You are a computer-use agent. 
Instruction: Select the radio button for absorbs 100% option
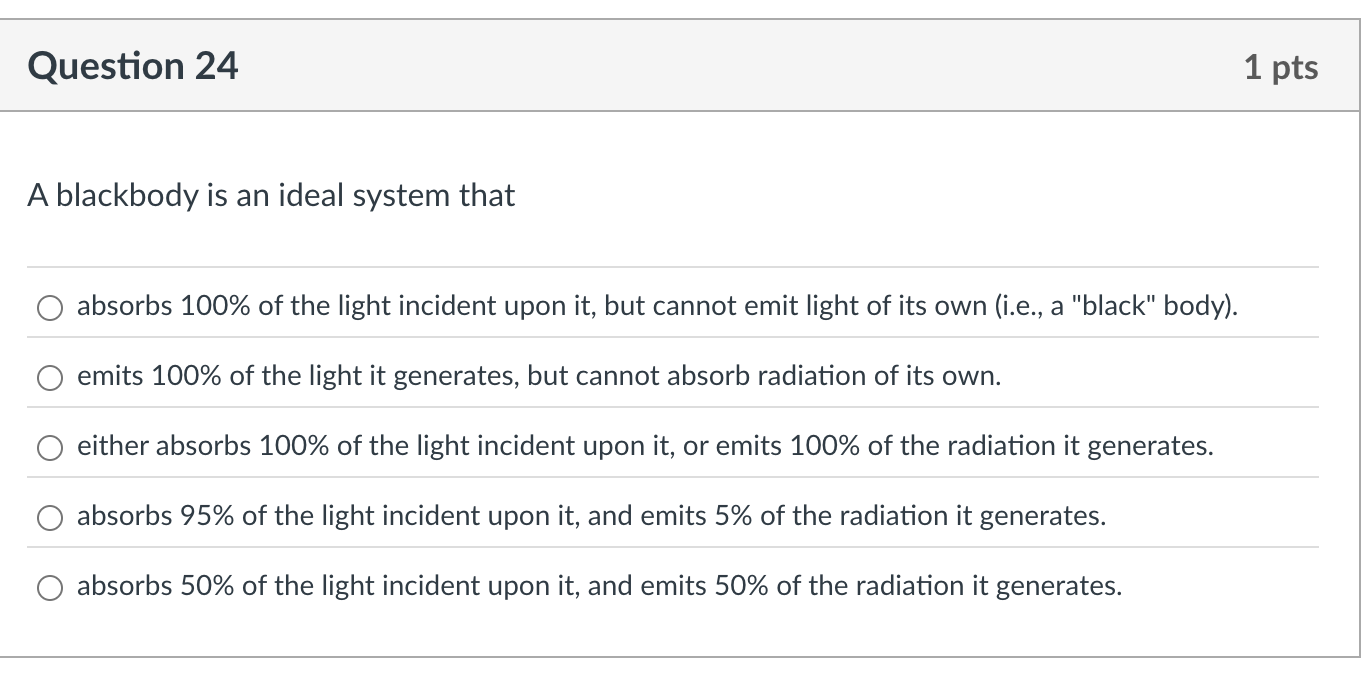49,307
